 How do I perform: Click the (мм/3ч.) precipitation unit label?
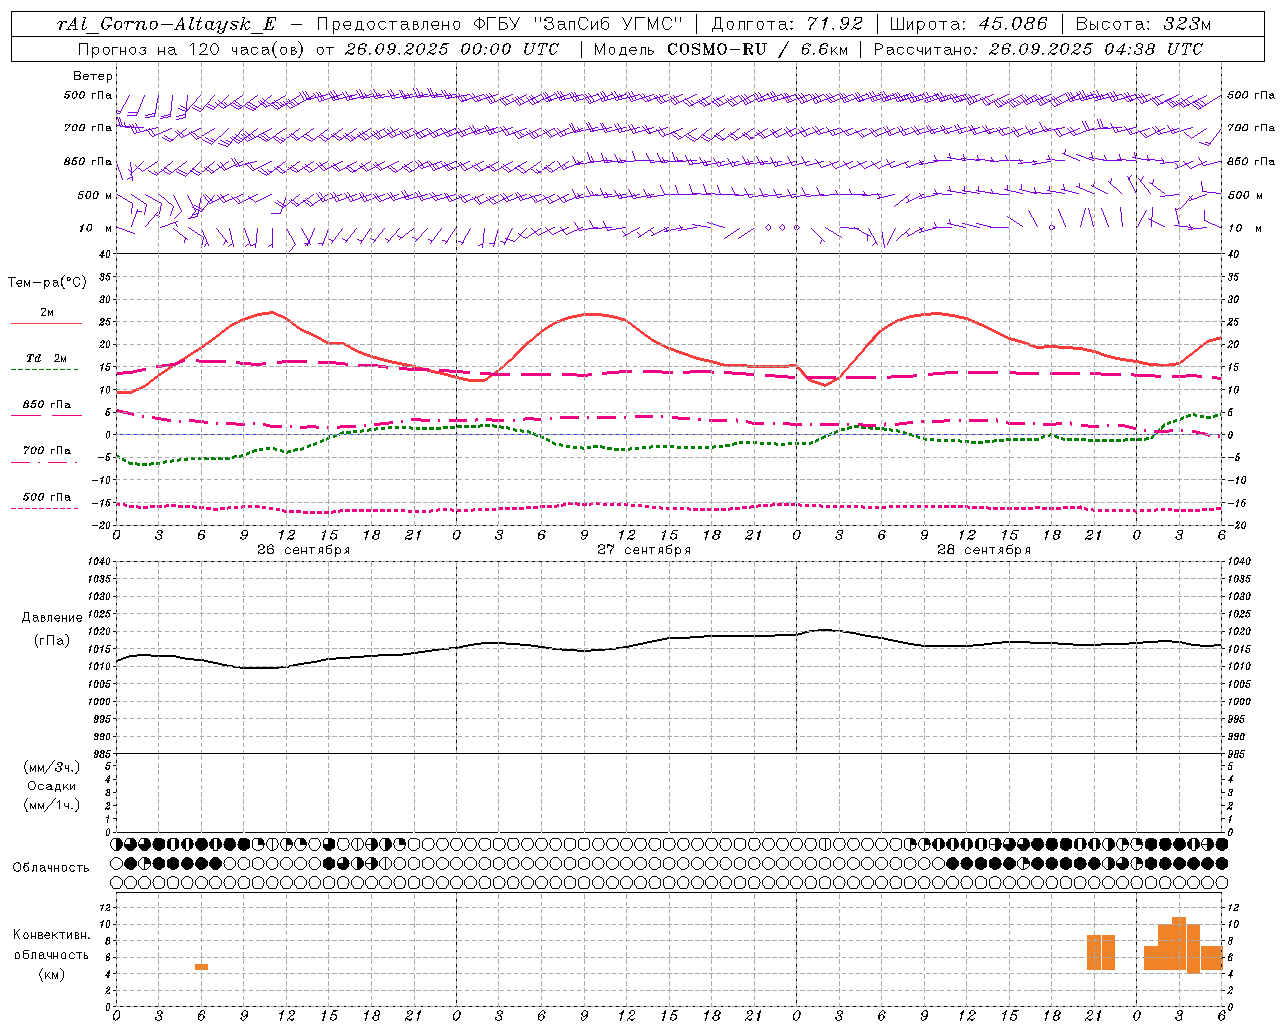pos(52,767)
